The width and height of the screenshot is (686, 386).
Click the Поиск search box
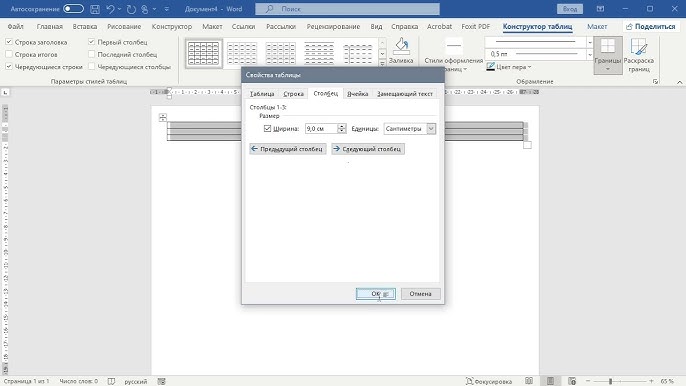pyautogui.click(x=347, y=9)
